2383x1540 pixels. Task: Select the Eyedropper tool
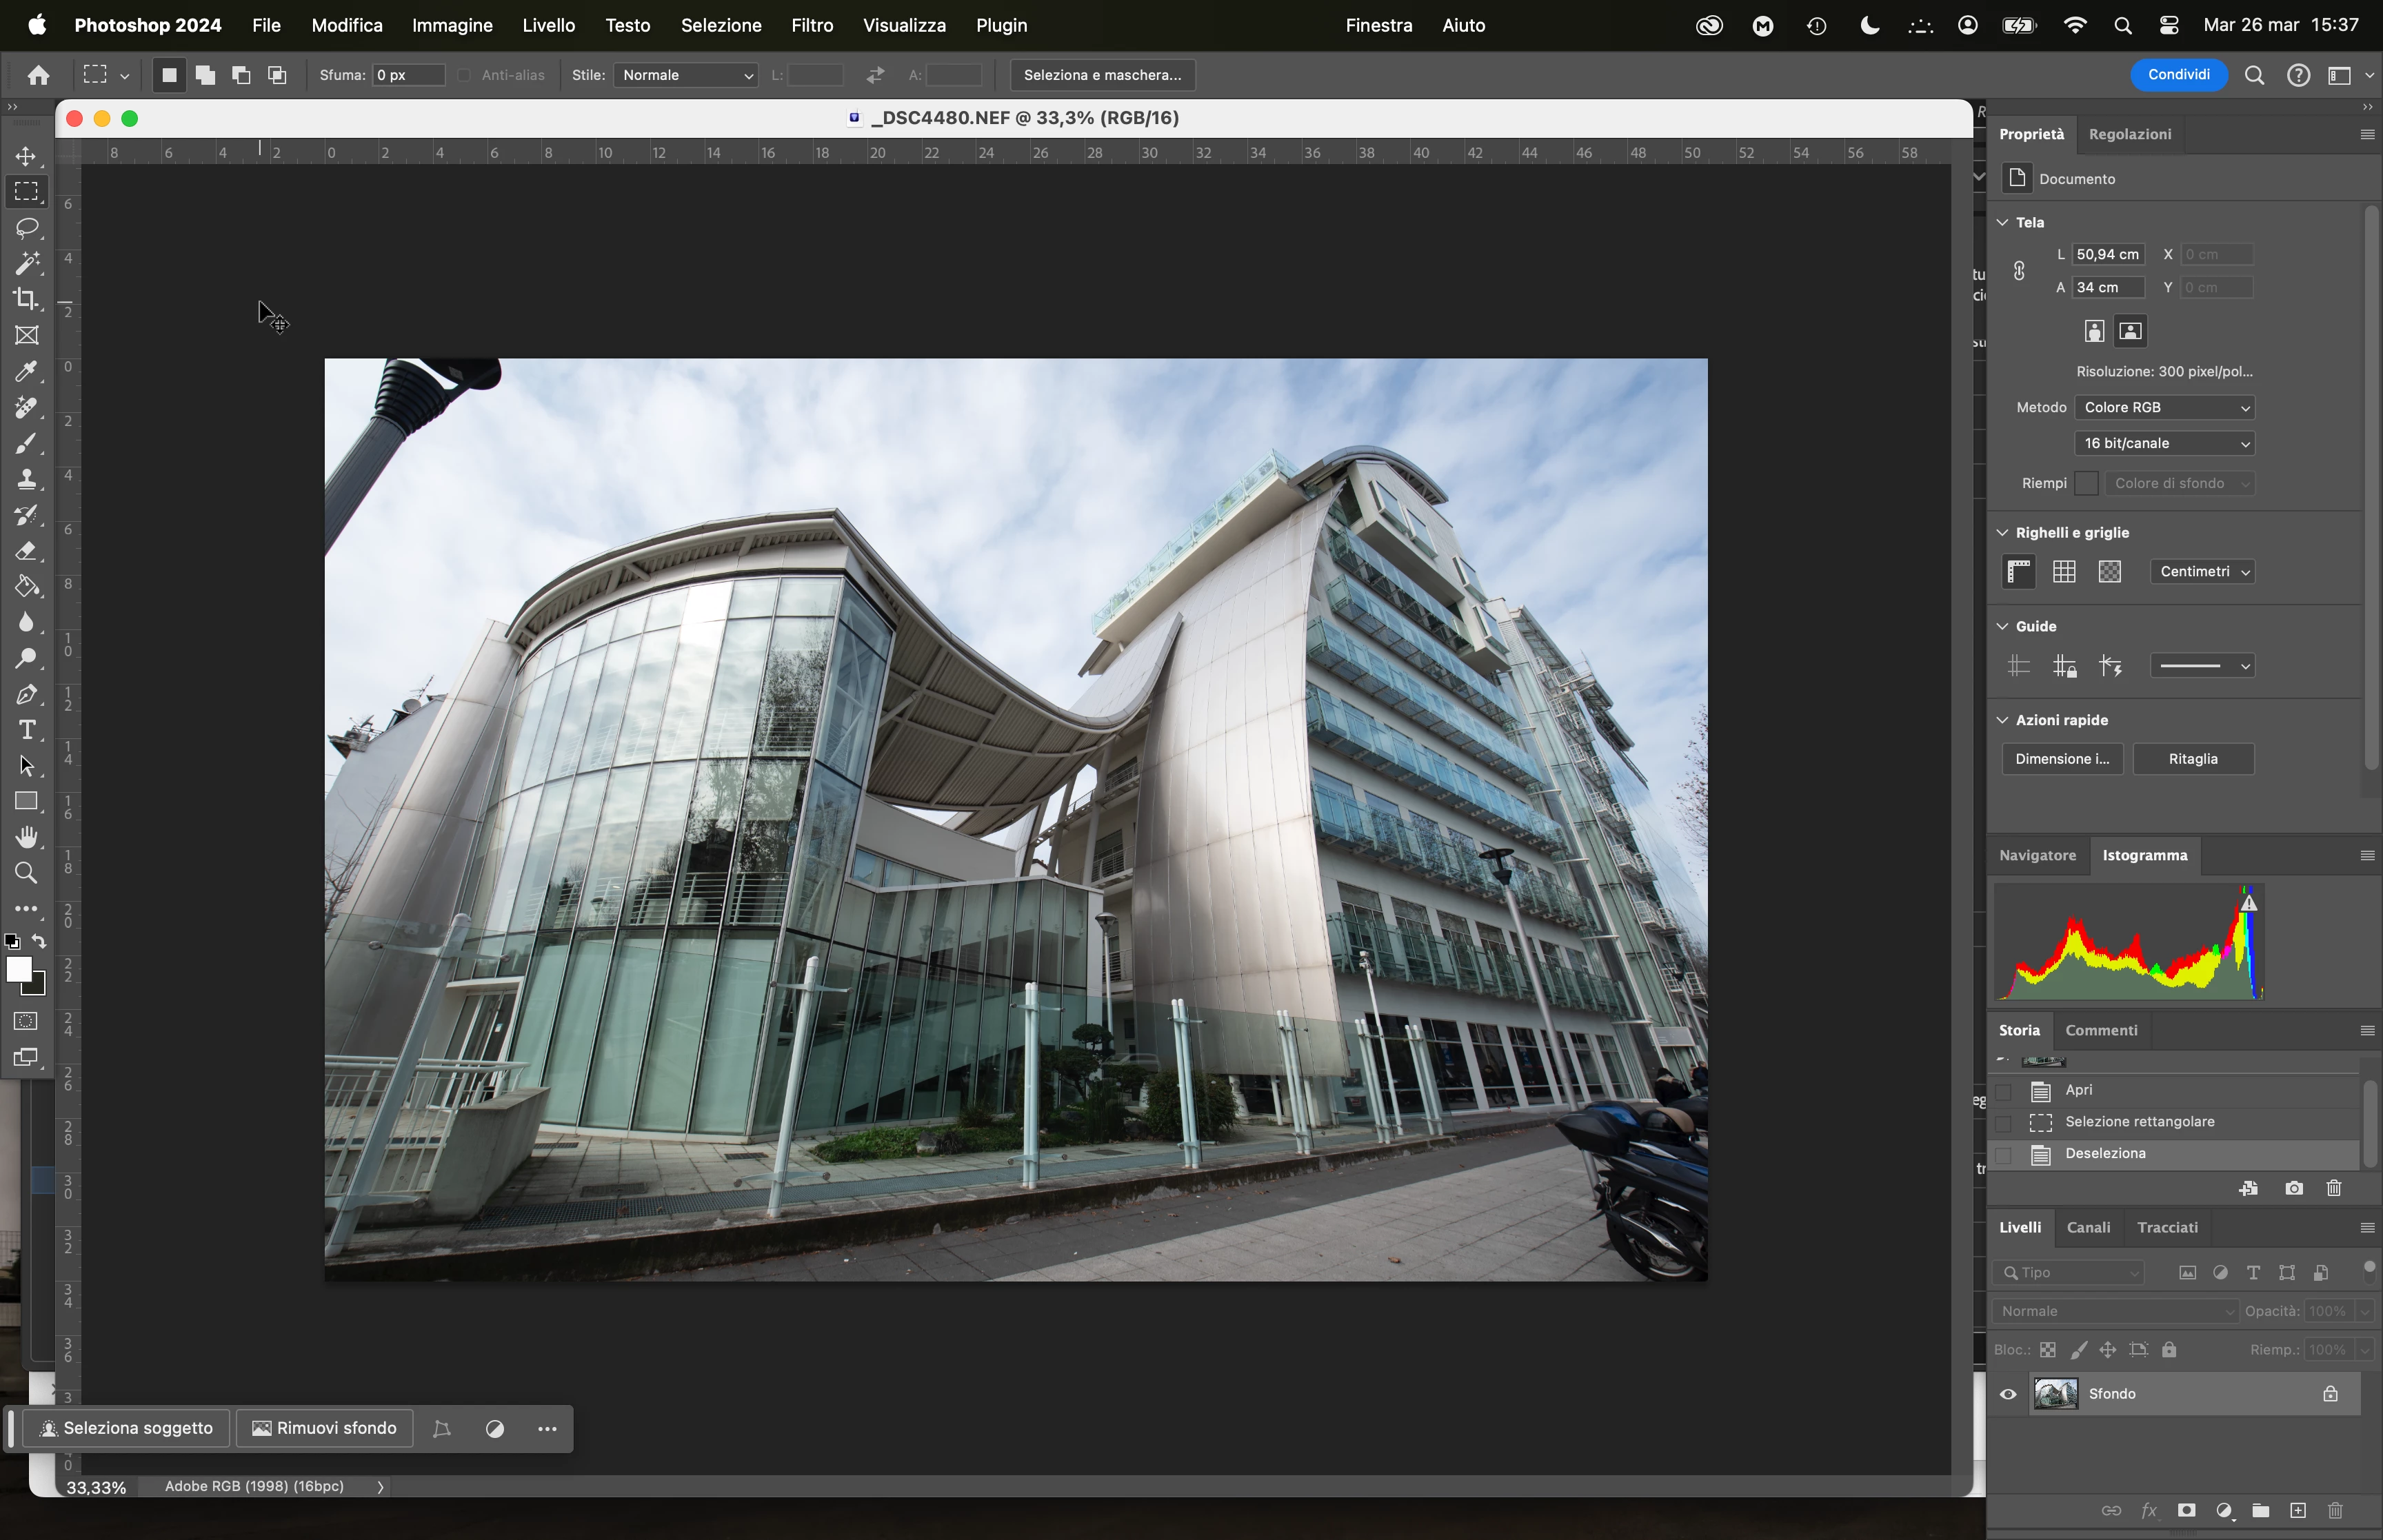click(27, 372)
